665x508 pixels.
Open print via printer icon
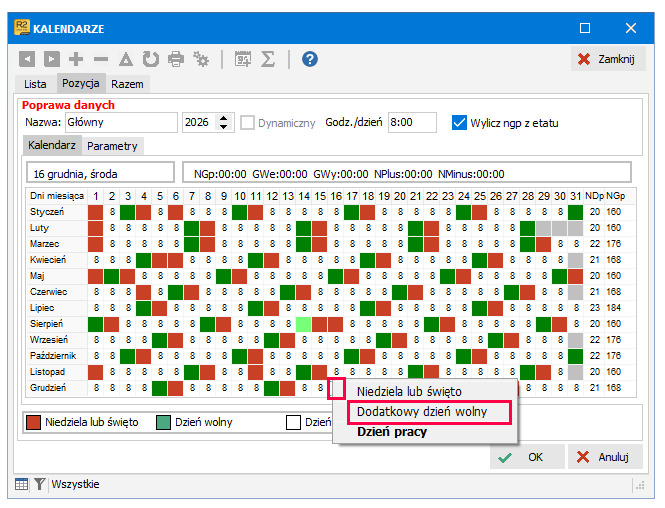[x=176, y=59]
